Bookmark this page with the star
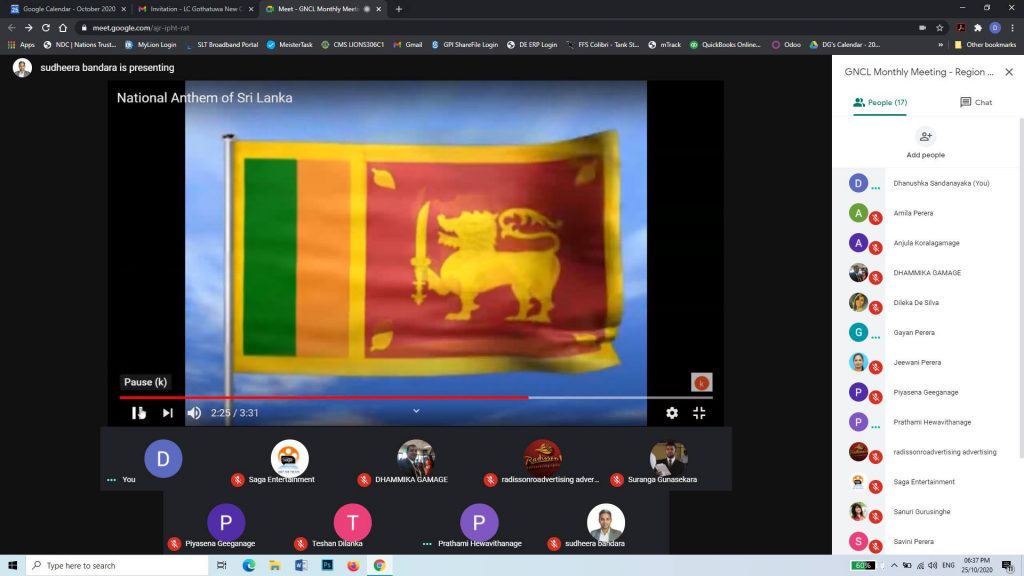 tap(940, 28)
